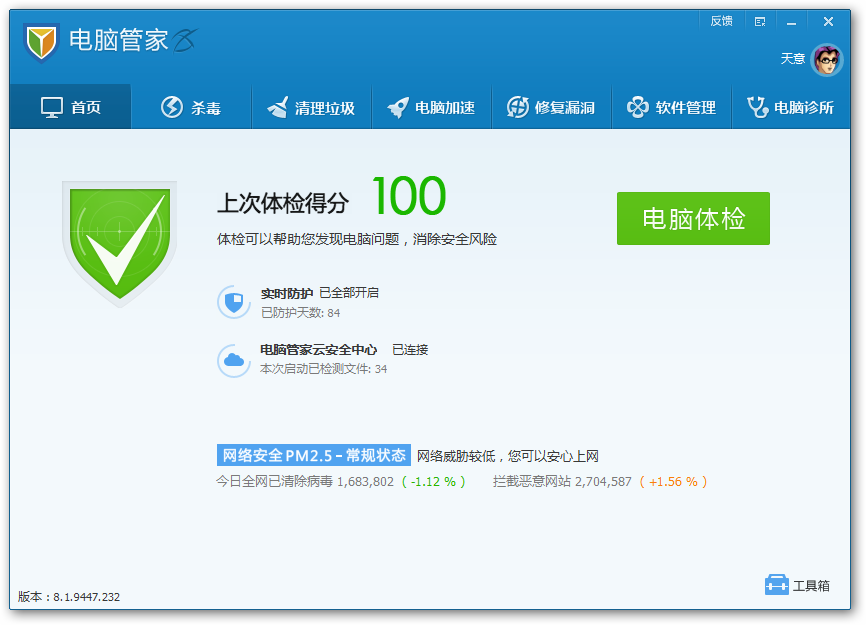The height and width of the screenshot is (625, 866).
Task: Click the -1.12 % change value
Action: point(434,481)
